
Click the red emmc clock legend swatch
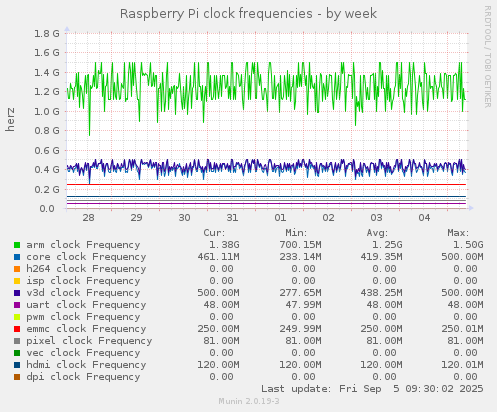(x=17, y=329)
